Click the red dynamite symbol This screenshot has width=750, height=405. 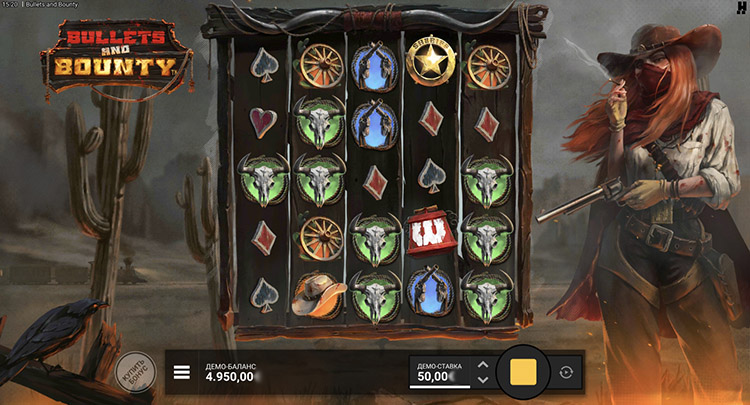coord(430,233)
